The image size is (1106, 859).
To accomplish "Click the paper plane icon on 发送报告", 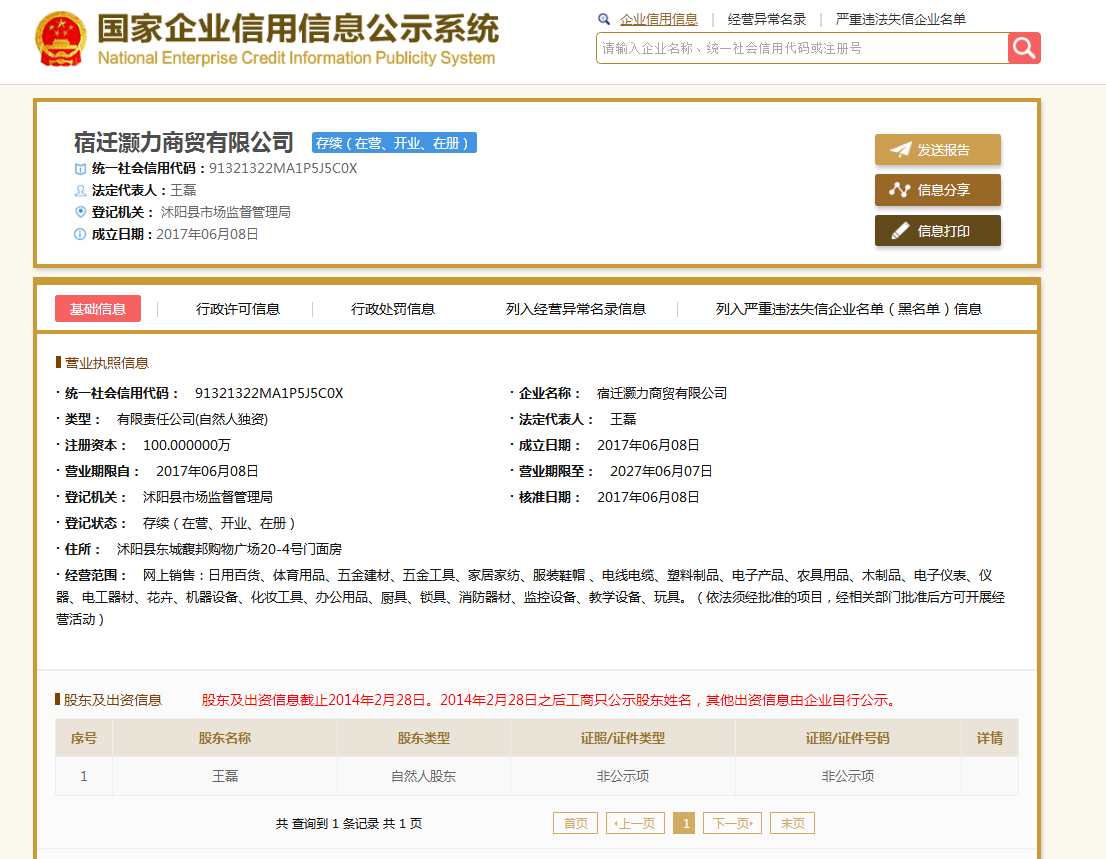I will (x=900, y=150).
